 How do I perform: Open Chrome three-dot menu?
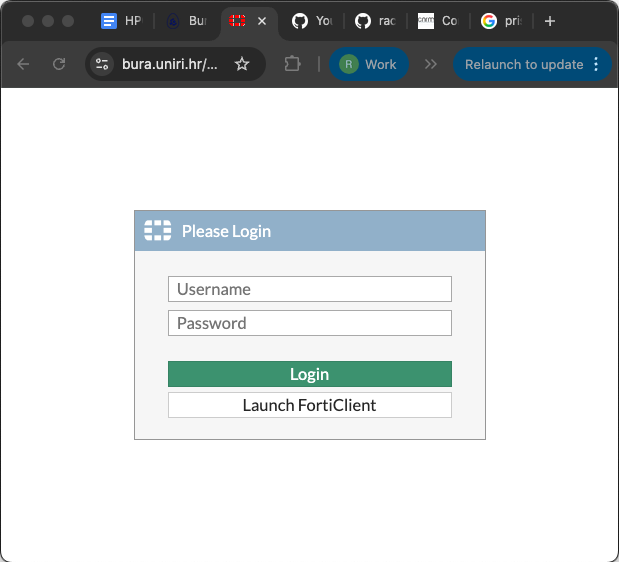596,64
